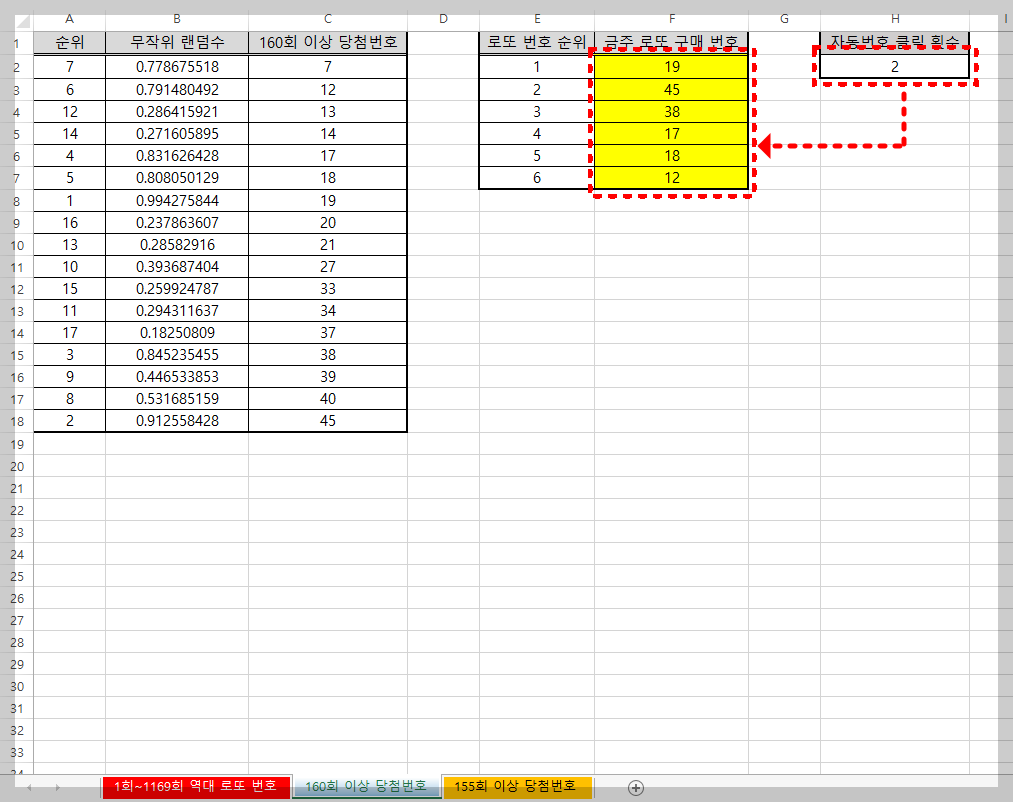Click cell with random number 0.237863607
Viewport: 1013px width, 802px height.
click(177, 222)
